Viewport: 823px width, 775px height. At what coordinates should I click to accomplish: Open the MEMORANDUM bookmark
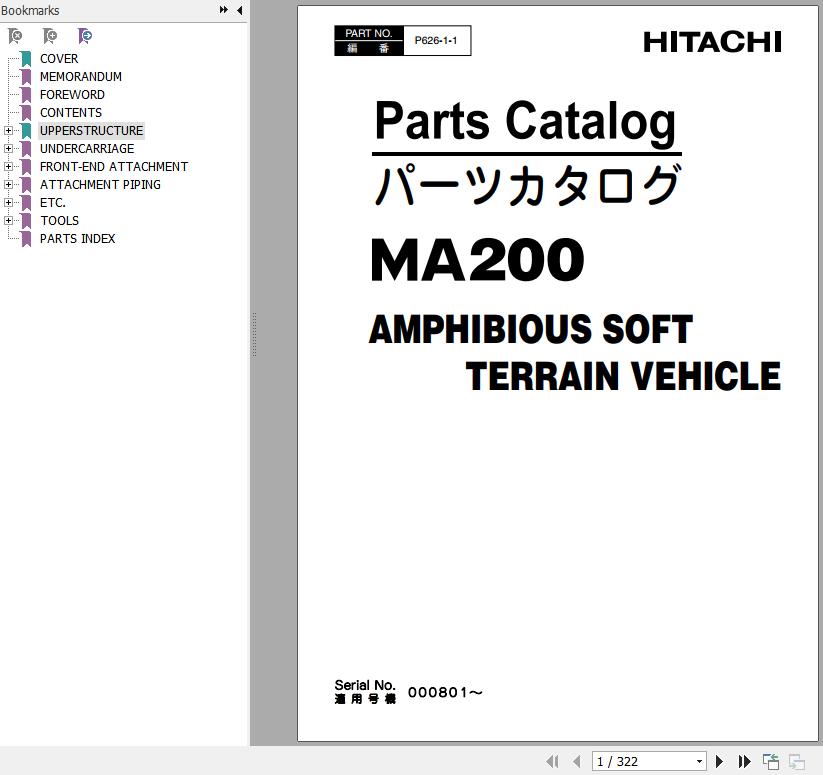(x=81, y=77)
